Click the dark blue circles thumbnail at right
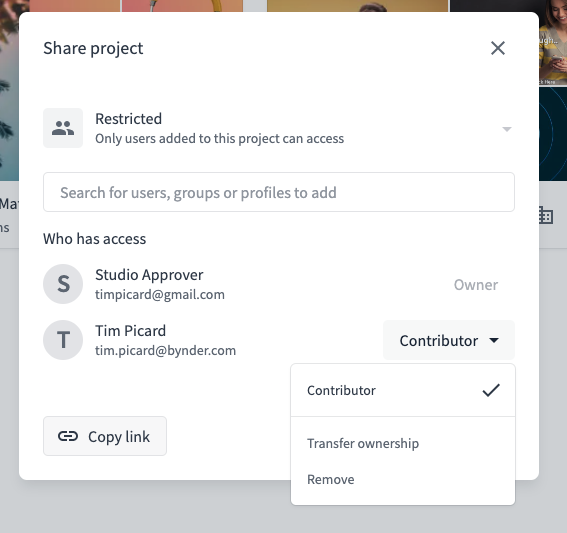567x533 pixels. pyautogui.click(x=553, y=134)
